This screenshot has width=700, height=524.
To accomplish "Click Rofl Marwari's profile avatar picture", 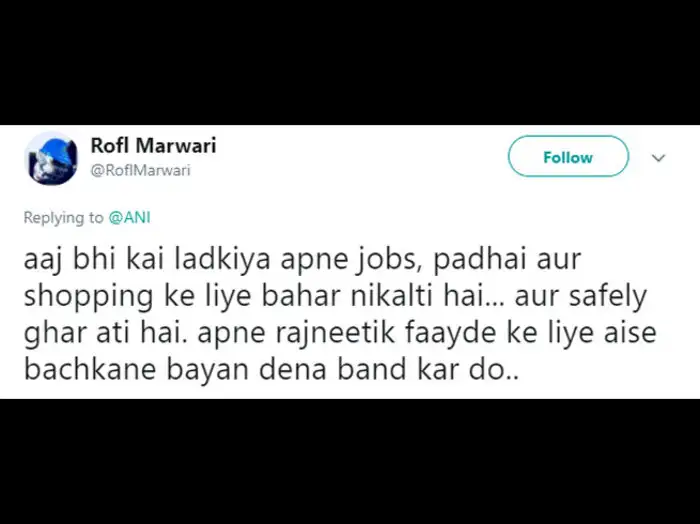I will click(x=51, y=158).
